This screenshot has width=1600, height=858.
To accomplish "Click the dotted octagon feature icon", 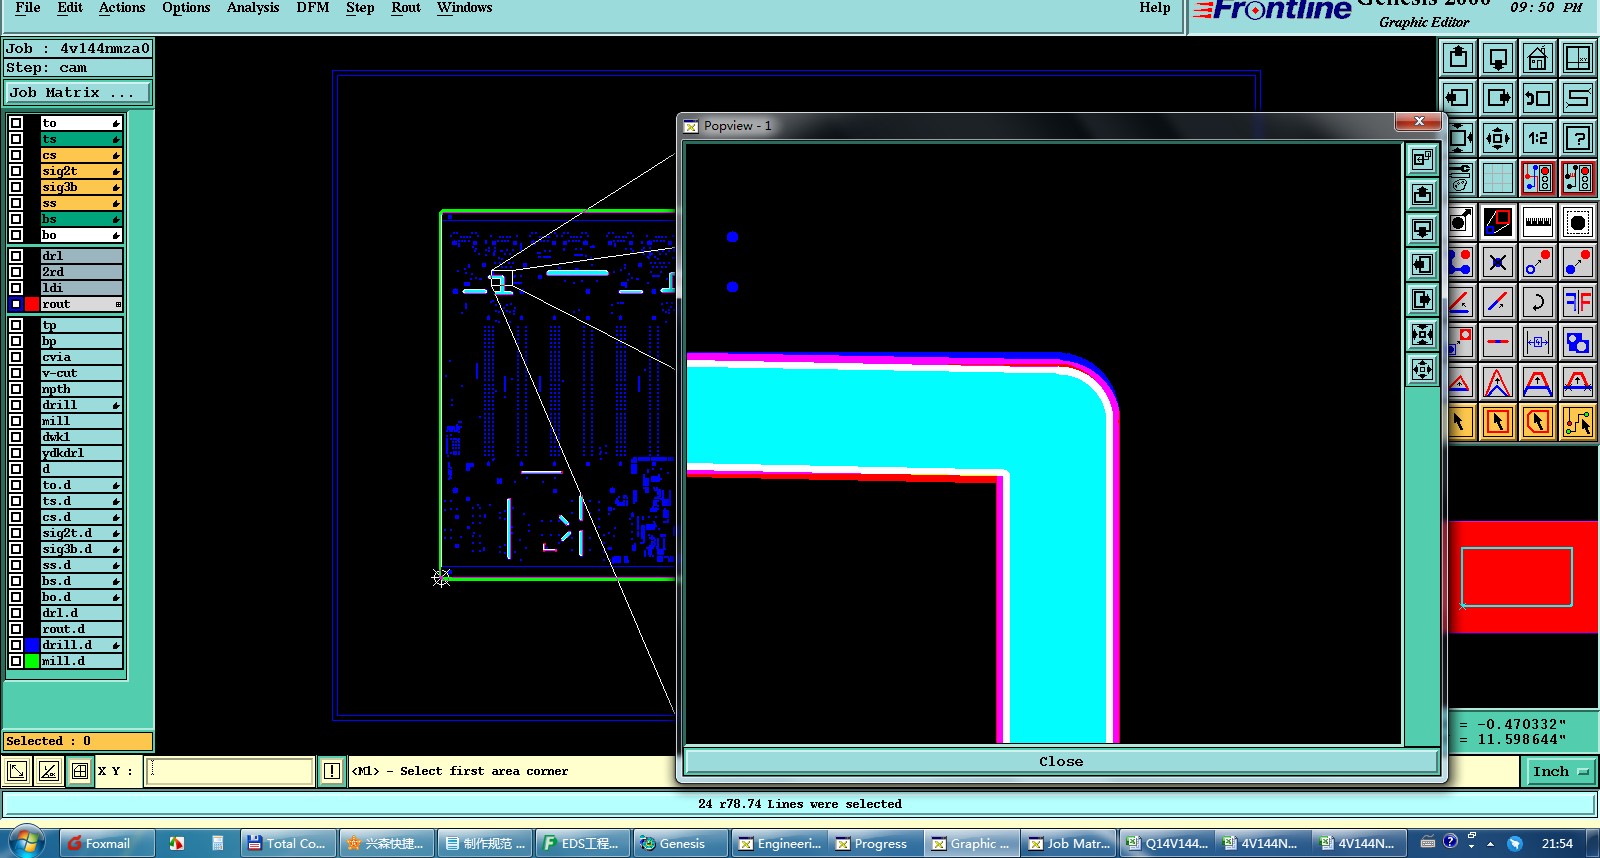I will [x=1578, y=222].
